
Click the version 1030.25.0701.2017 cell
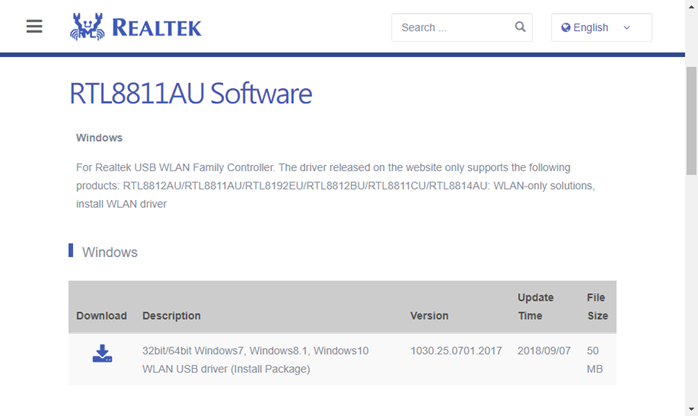pos(456,351)
